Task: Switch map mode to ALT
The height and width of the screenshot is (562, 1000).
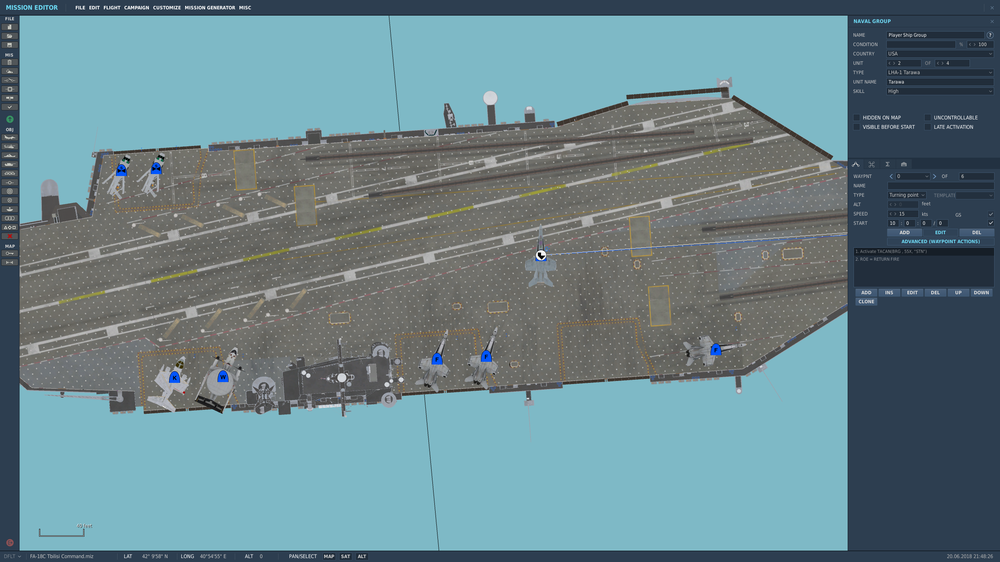Action: [362, 556]
